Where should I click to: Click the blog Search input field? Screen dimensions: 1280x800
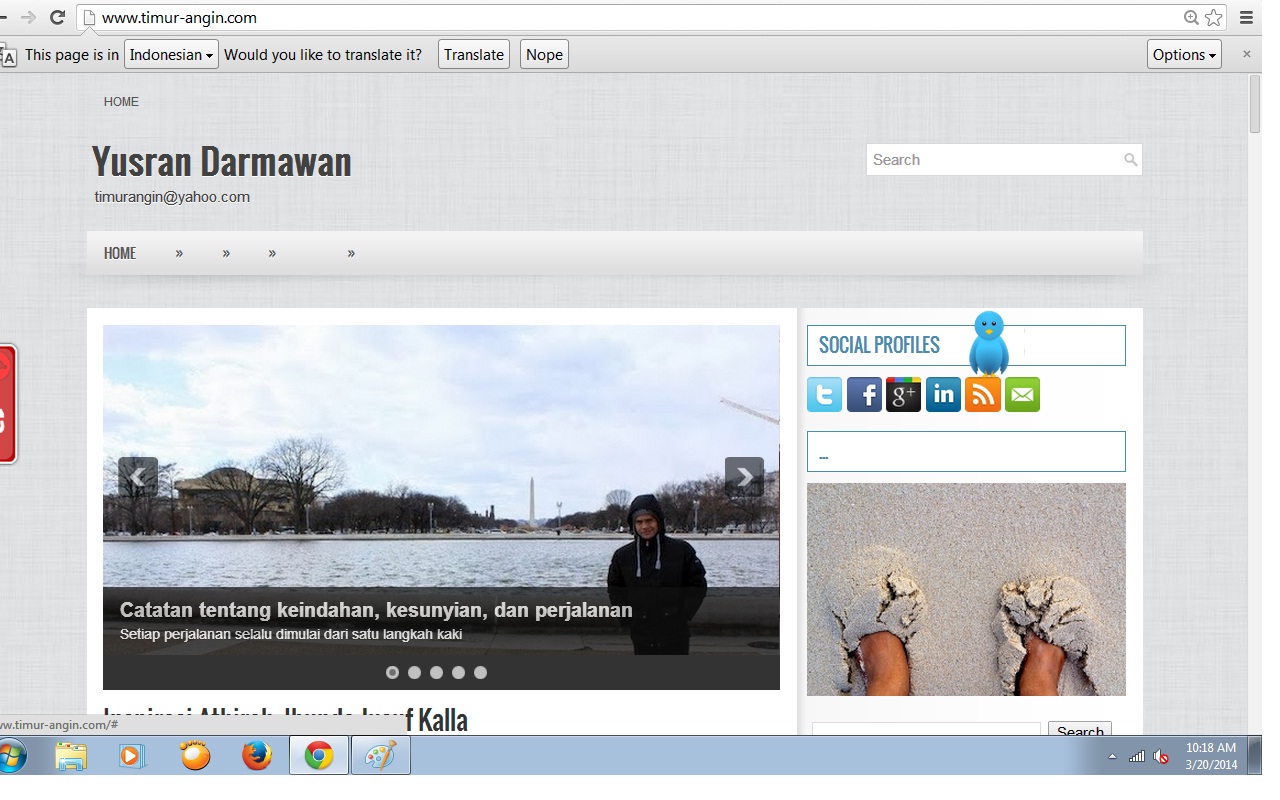click(x=994, y=160)
